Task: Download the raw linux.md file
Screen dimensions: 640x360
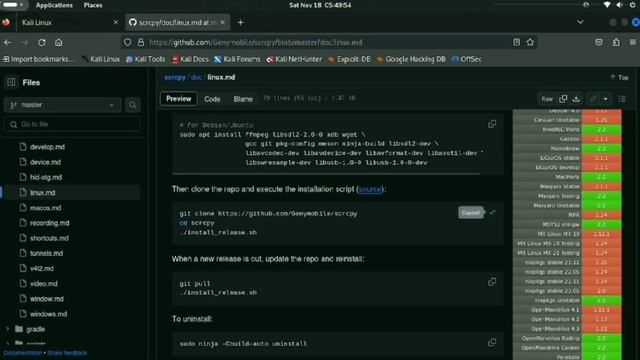Action: (576, 99)
